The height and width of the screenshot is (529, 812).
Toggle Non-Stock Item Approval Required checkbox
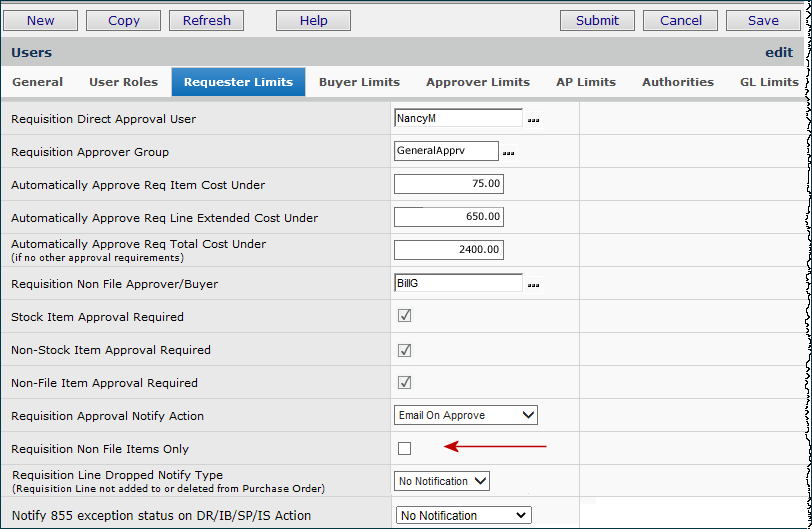404,350
